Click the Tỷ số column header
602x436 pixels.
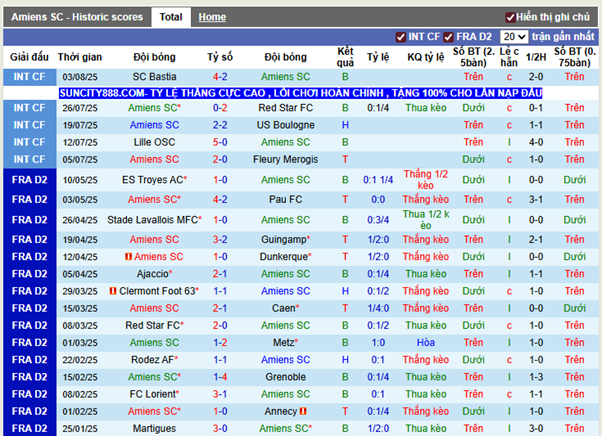[220, 57]
